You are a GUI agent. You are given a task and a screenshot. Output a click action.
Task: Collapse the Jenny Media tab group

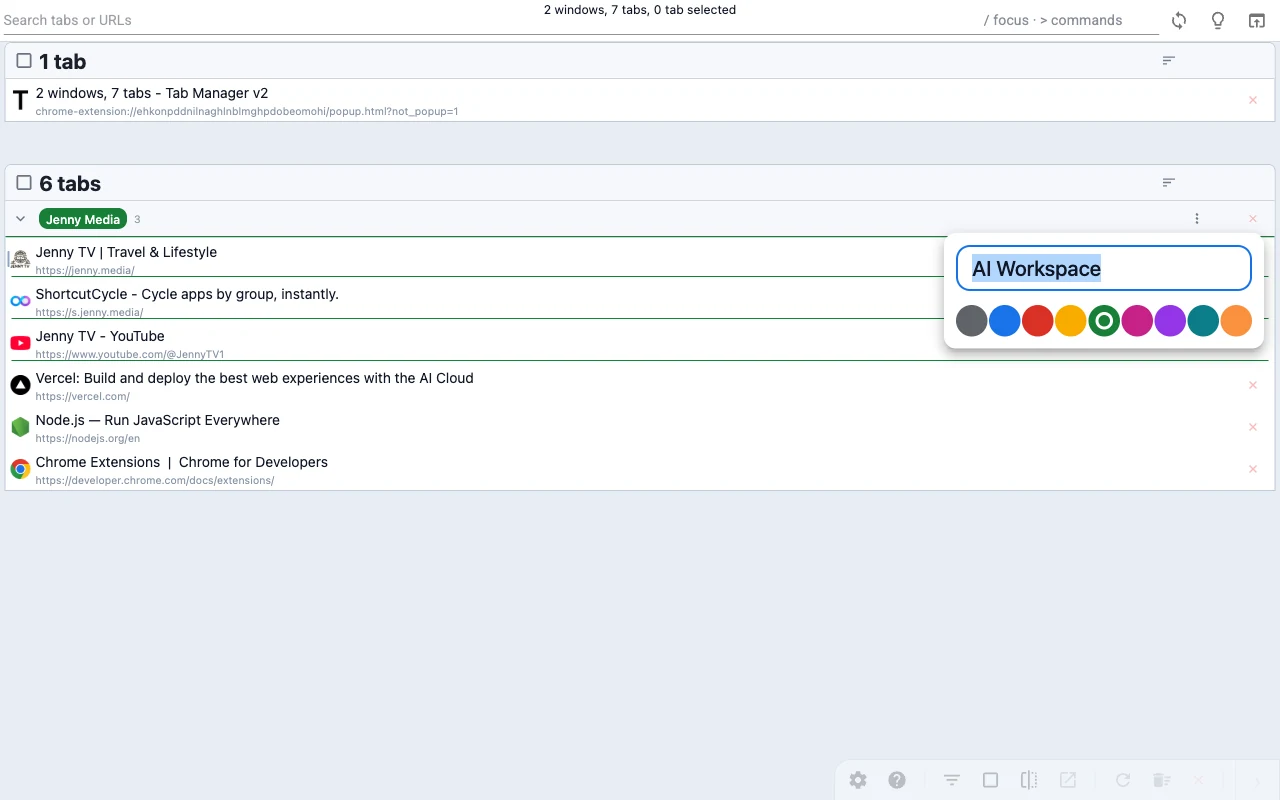click(20, 219)
